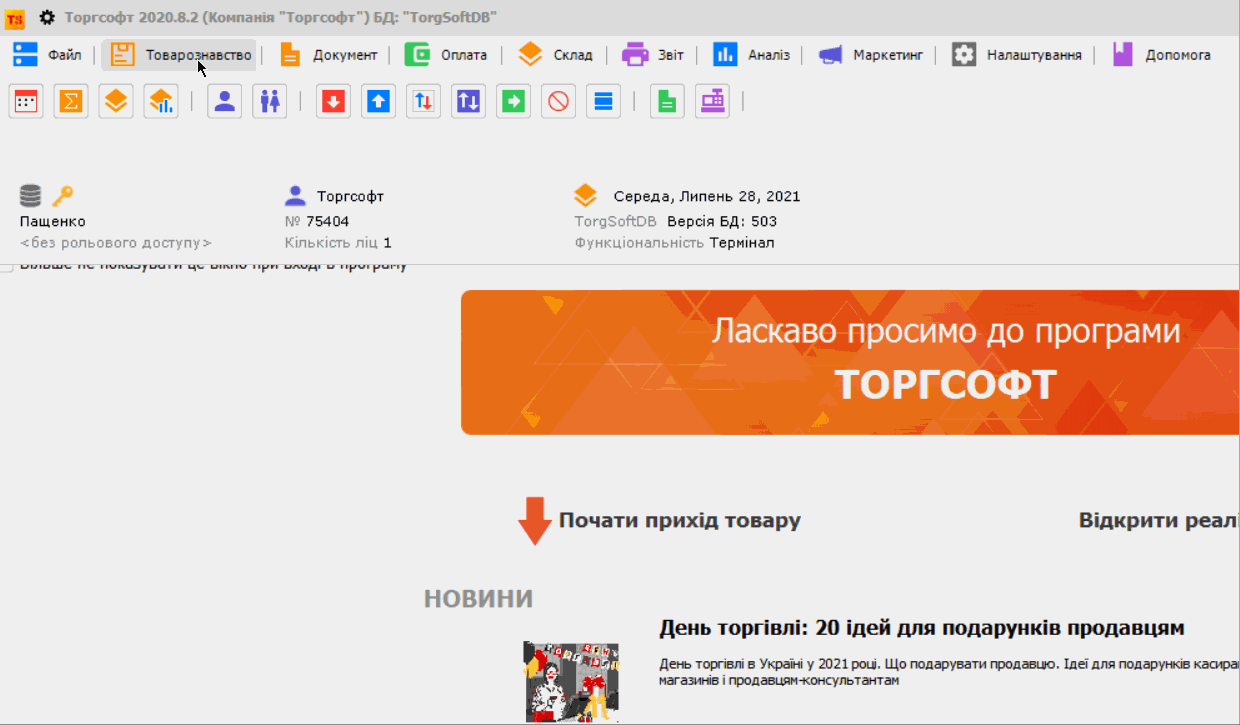Image resolution: width=1240 pixels, height=725 pixels.
Task: Open the День торгівлі news headline
Action: [x=921, y=628]
